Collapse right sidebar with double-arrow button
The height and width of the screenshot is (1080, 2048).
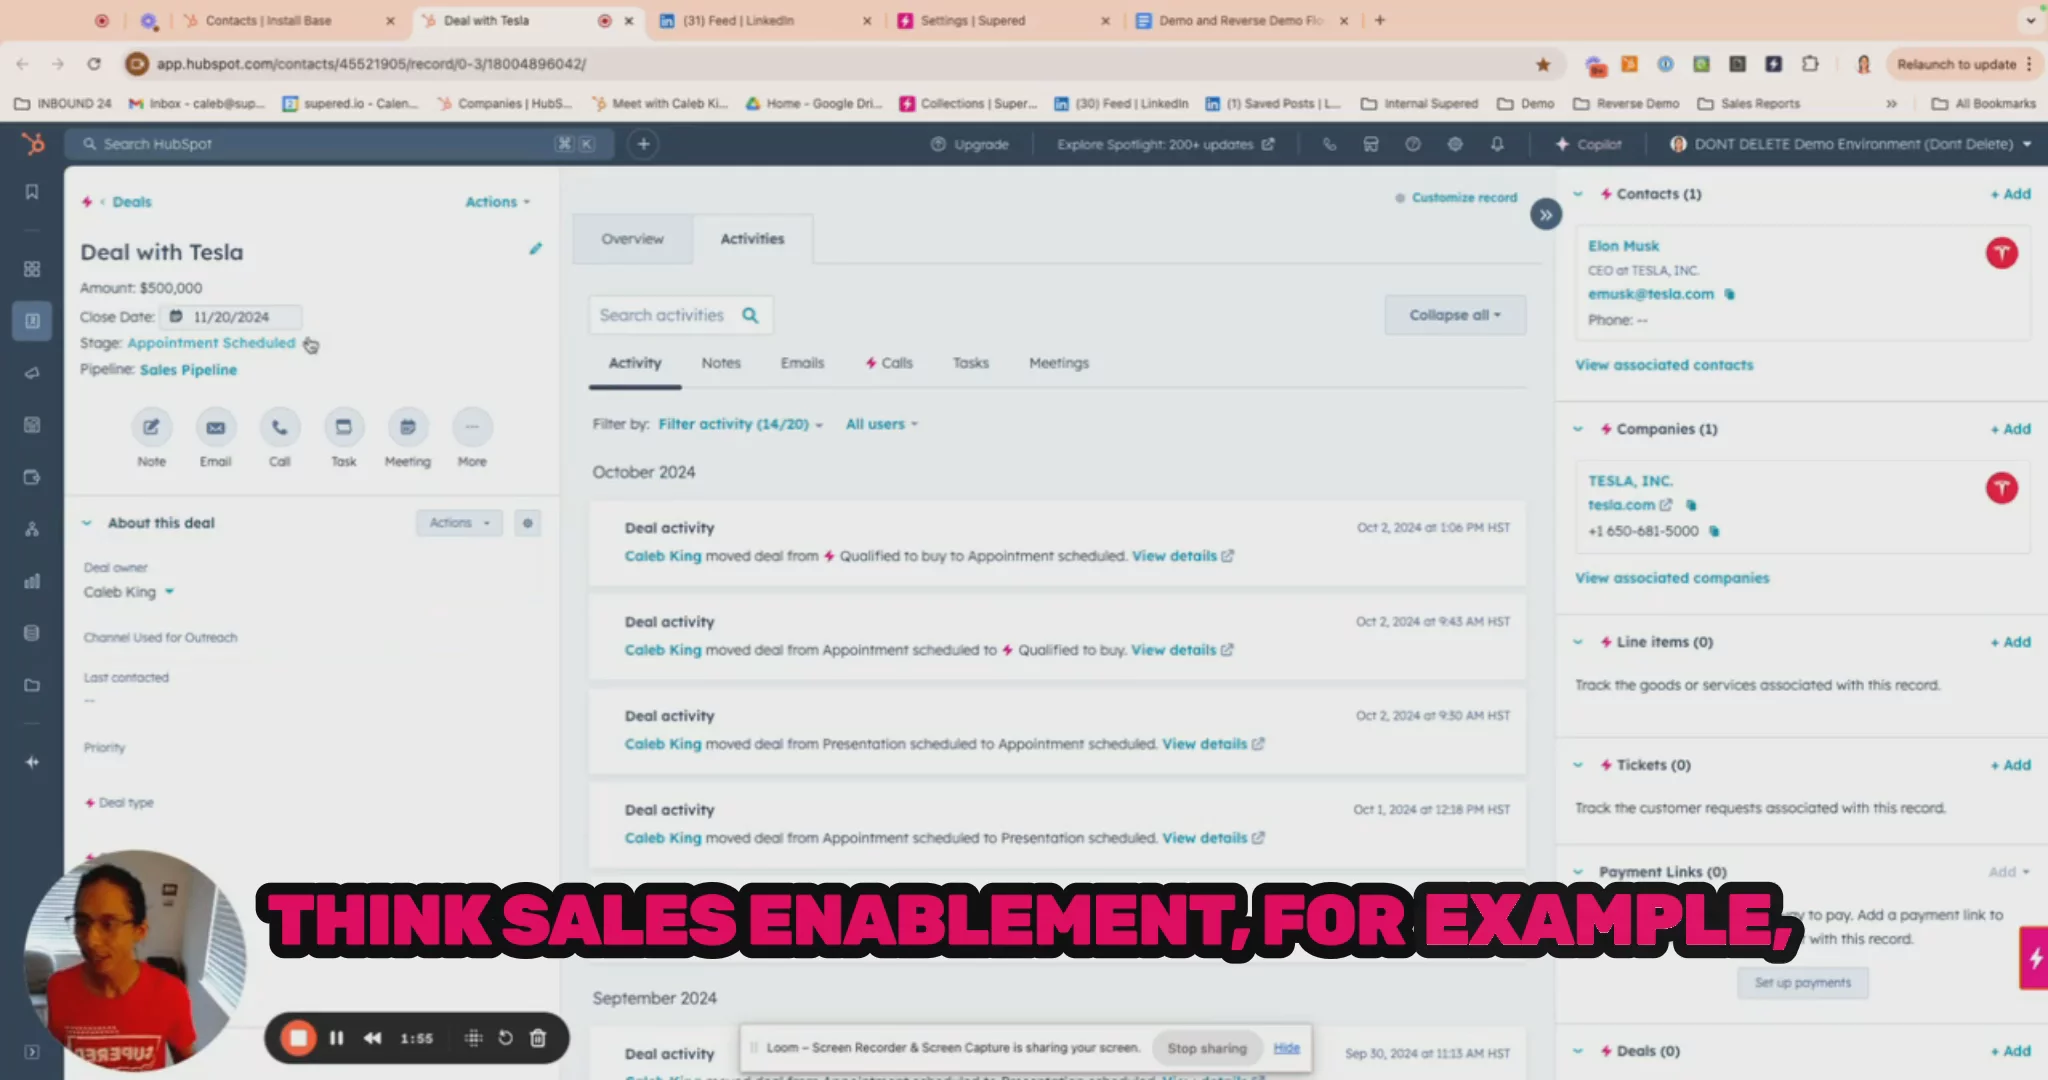(1545, 215)
